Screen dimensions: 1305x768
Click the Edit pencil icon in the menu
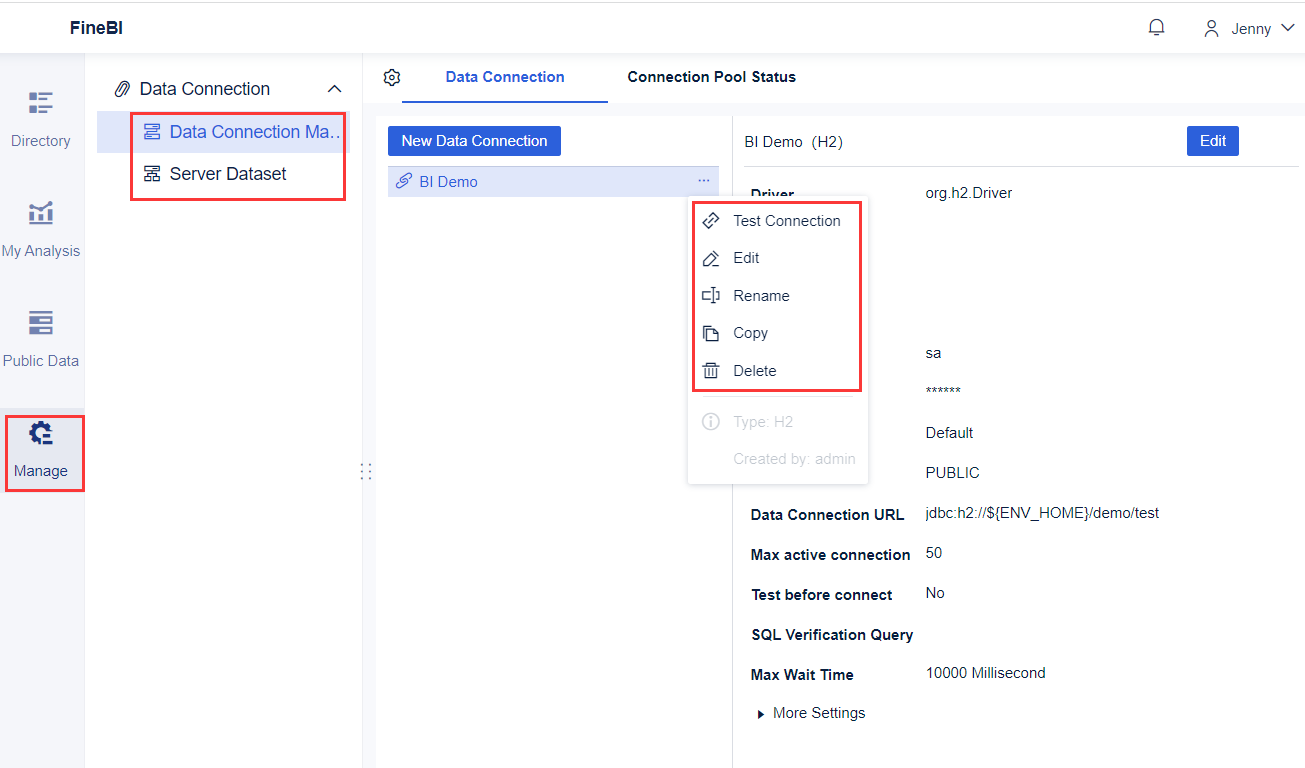pos(710,257)
